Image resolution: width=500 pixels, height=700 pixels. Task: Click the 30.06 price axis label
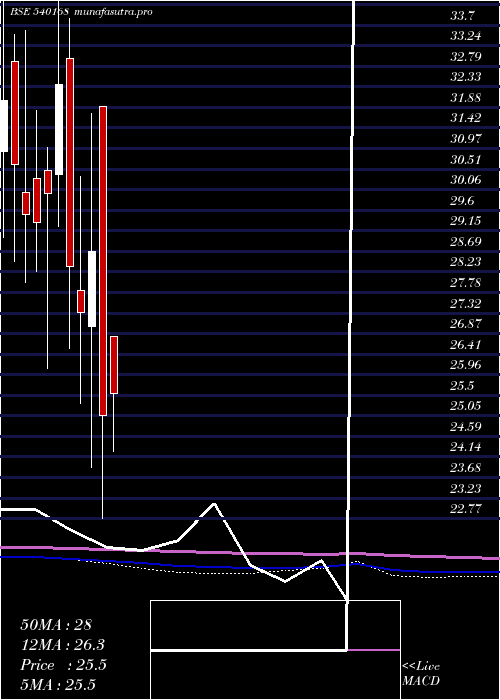pyautogui.click(x=466, y=180)
